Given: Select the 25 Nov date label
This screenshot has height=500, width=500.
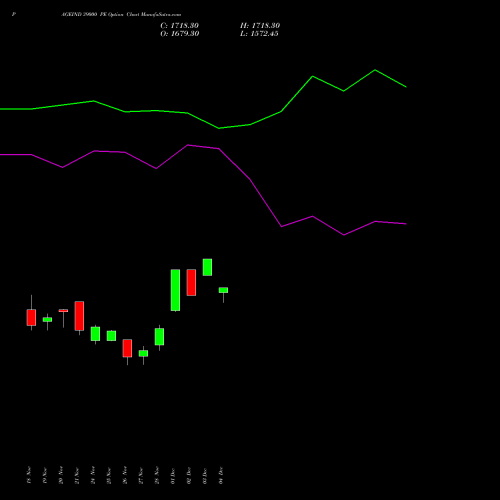Looking at the screenshot, I should tap(109, 475).
